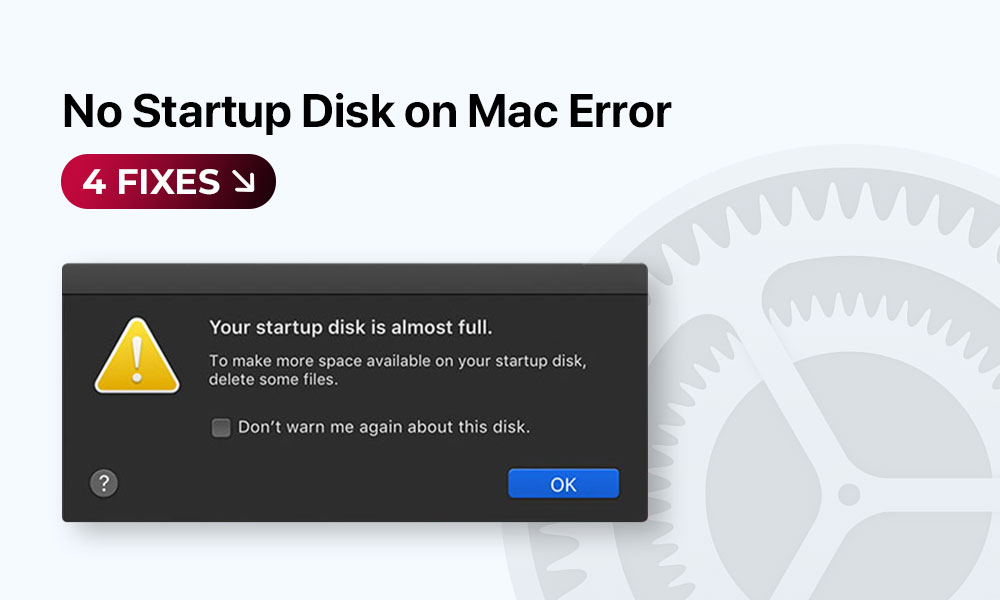Click the word "Error" in the heading

[x=619, y=112]
